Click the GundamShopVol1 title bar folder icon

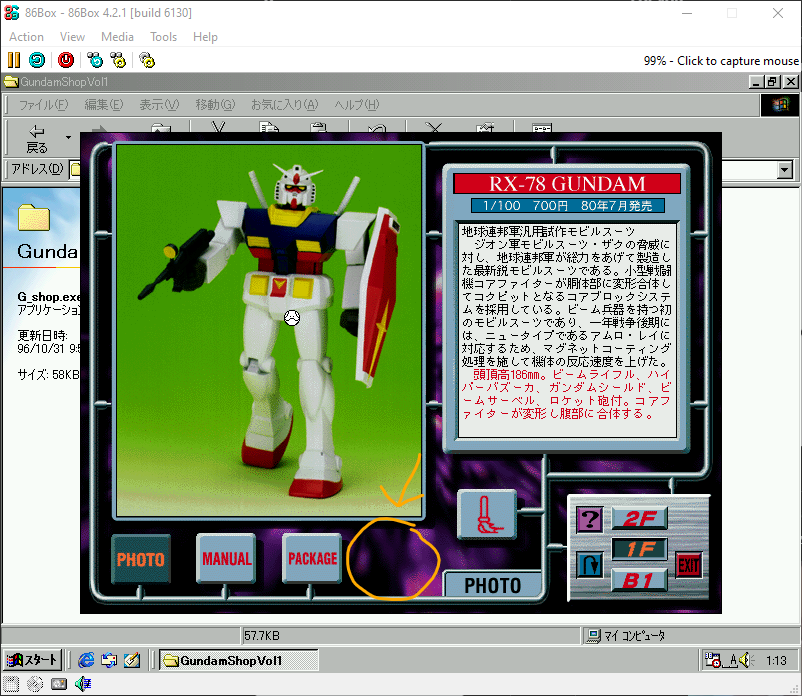[11, 82]
